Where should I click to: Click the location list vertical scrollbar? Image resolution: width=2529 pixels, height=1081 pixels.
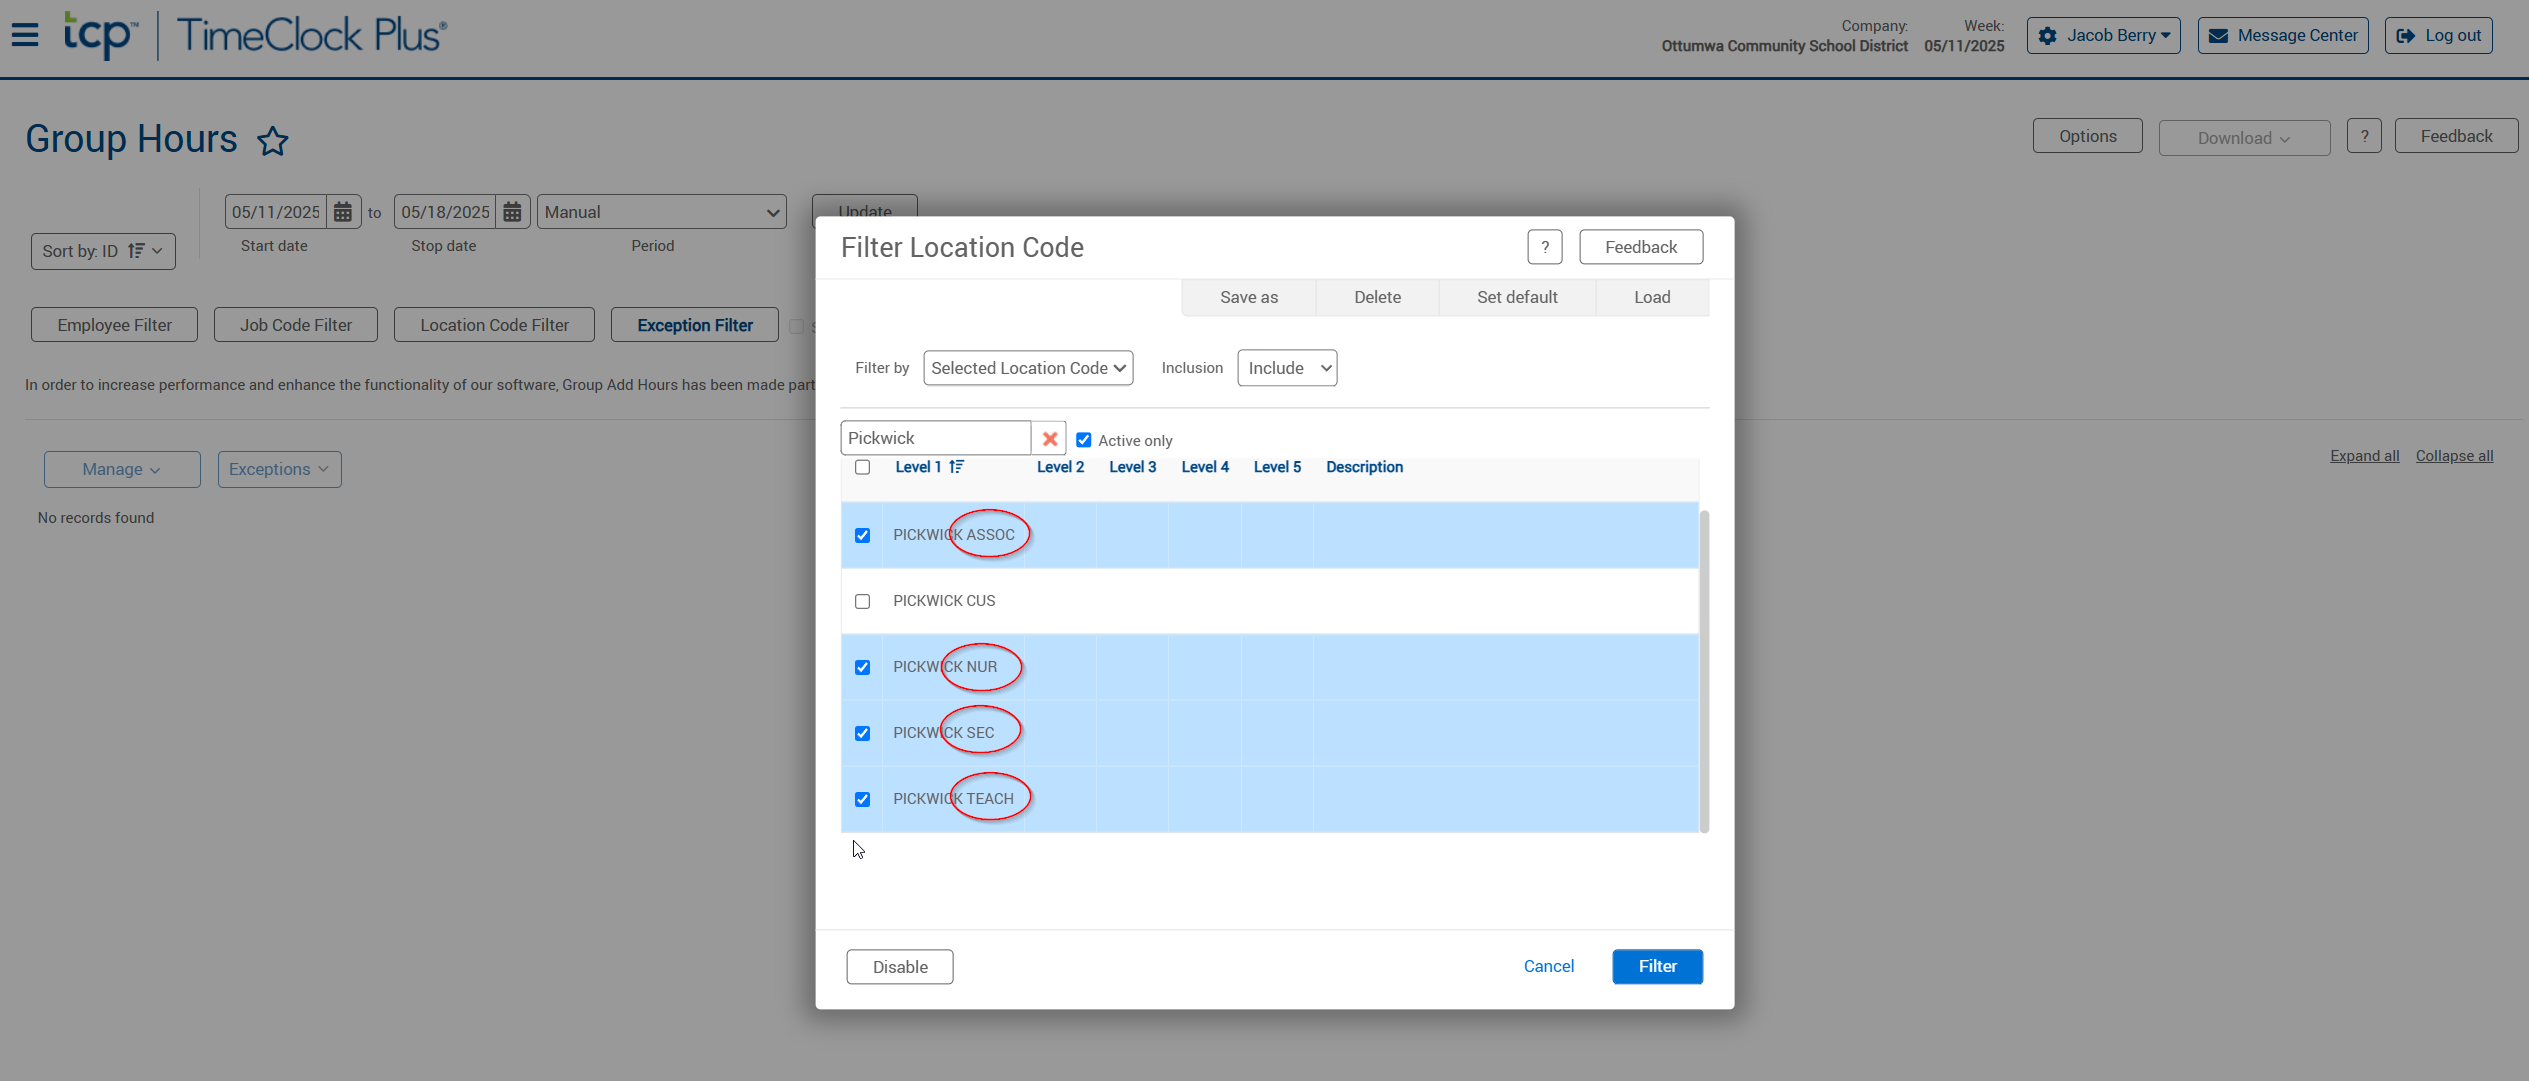1704,670
